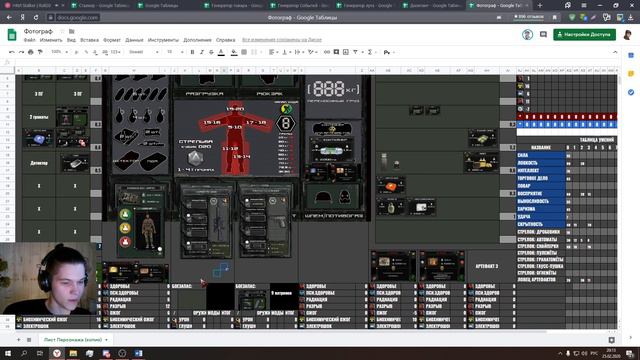
Task: Click the СИЛА skill row label
Action: point(541,156)
